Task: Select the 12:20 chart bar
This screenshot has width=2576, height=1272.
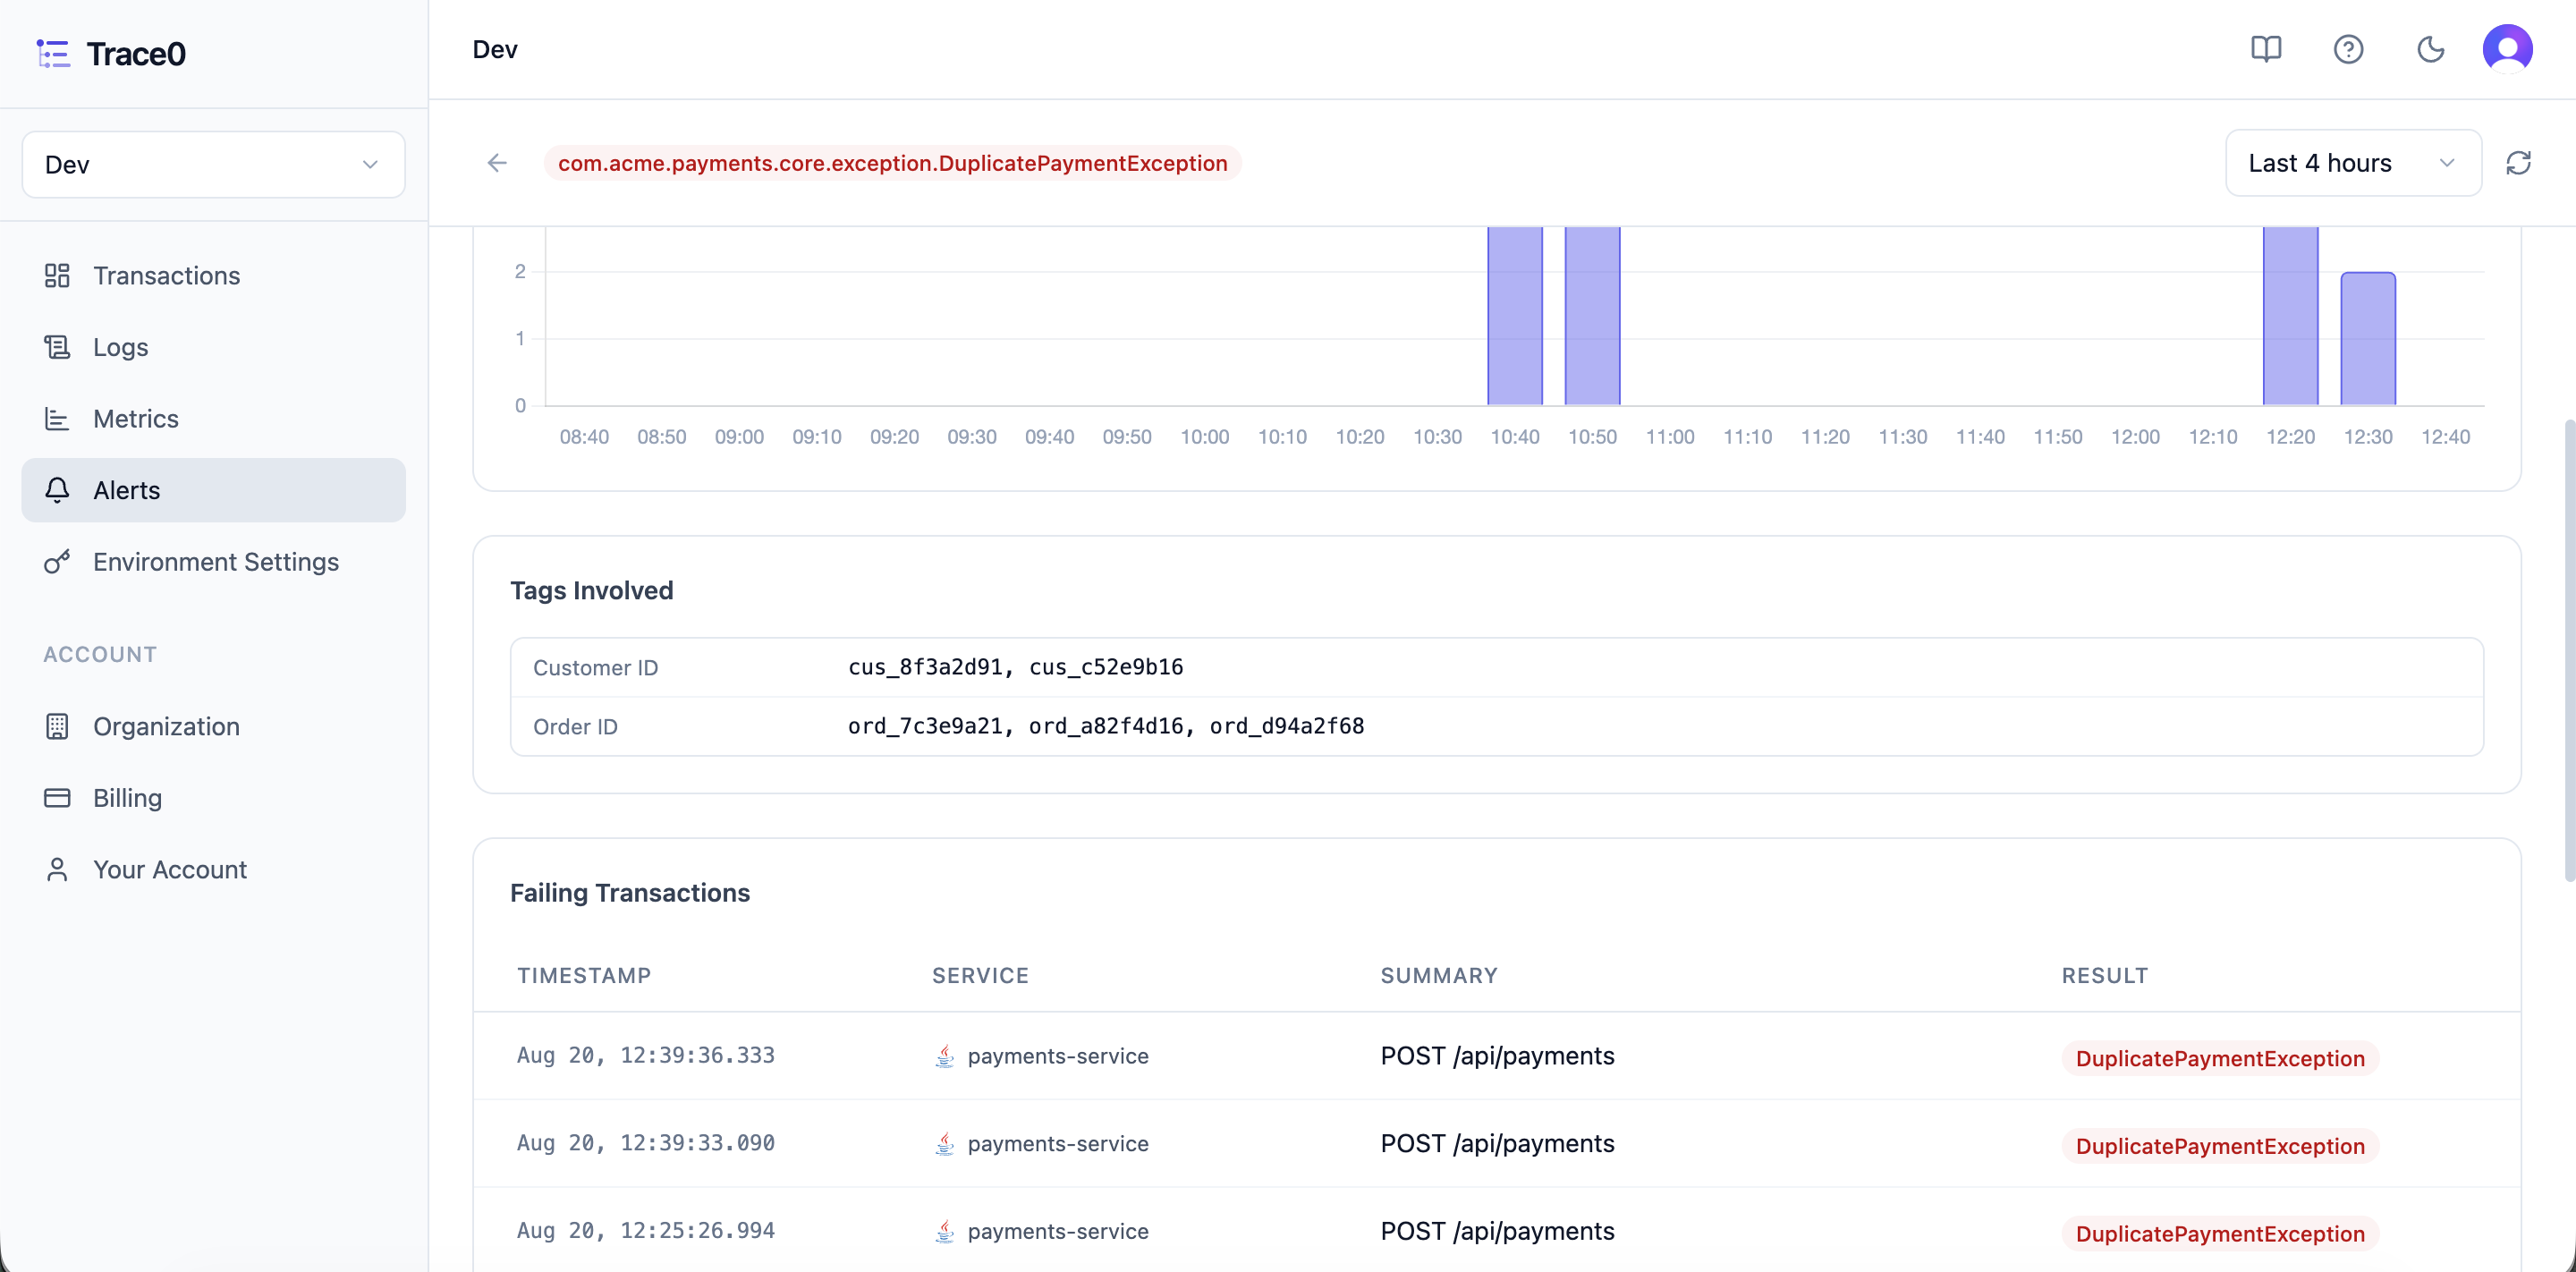Action: pos(2290,316)
